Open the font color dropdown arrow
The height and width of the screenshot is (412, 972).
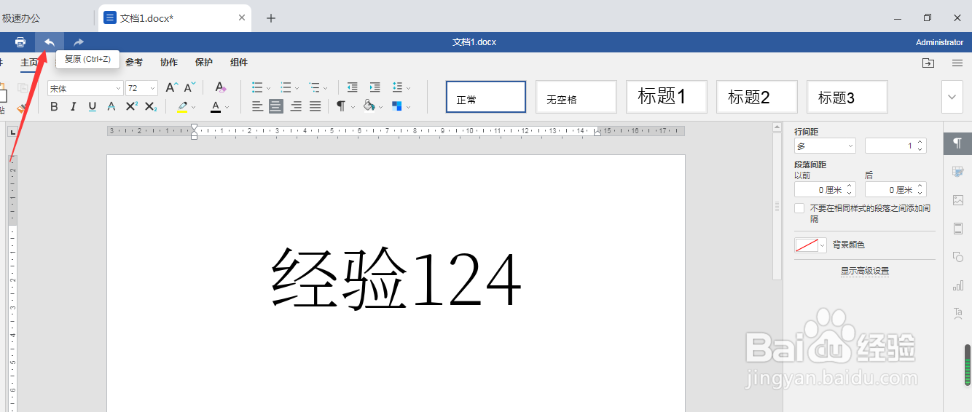click(x=227, y=107)
